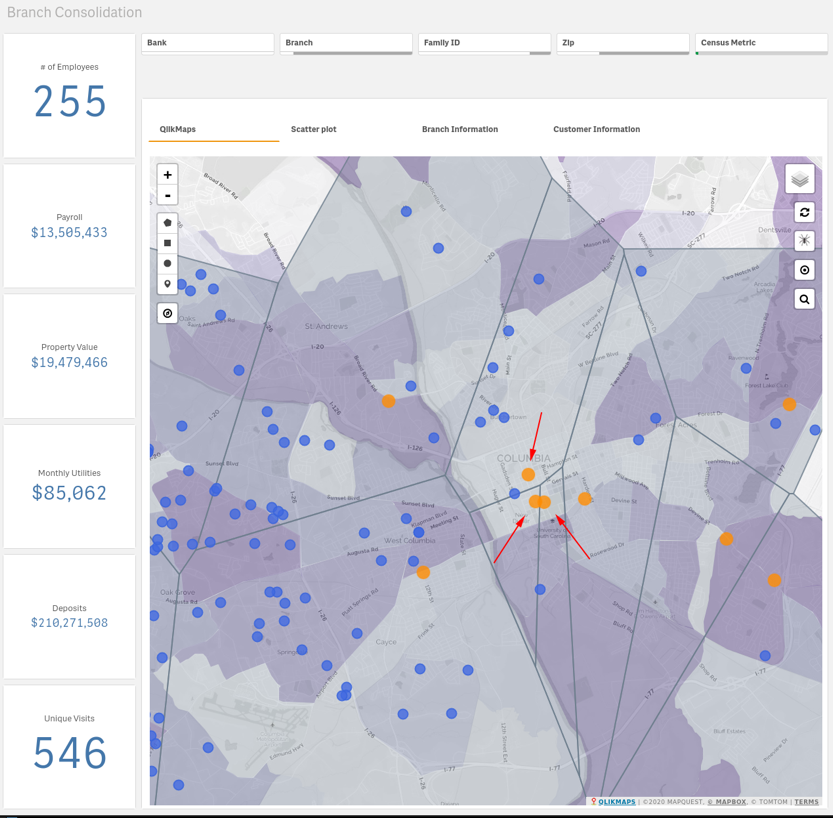
Task: Switch to the Scatter plot tab
Action: [x=313, y=129]
